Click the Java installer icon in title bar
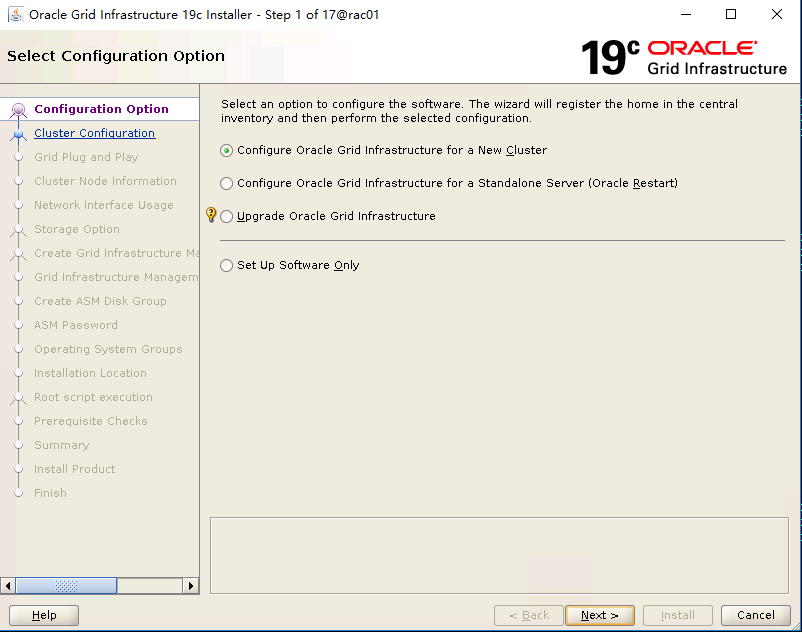The height and width of the screenshot is (632, 802). coord(16,14)
